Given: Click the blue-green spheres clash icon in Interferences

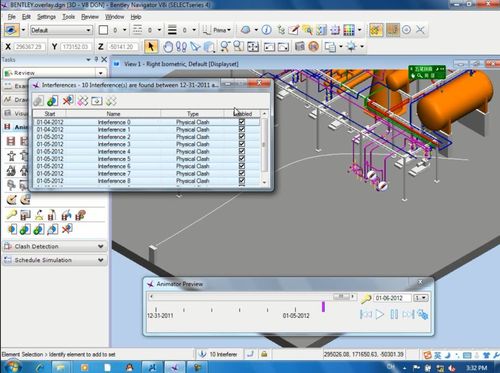Looking at the screenshot, I should click(x=53, y=101).
